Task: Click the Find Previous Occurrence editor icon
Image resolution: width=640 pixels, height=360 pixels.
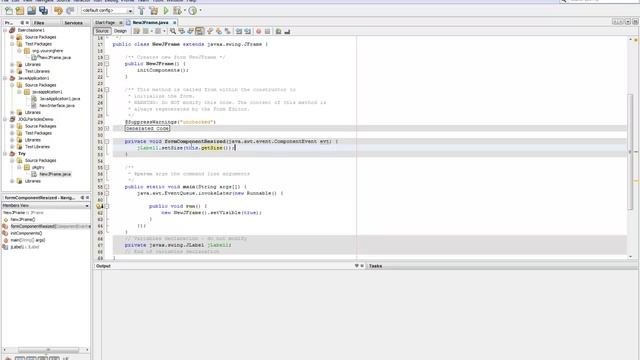Action: coord(182,31)
